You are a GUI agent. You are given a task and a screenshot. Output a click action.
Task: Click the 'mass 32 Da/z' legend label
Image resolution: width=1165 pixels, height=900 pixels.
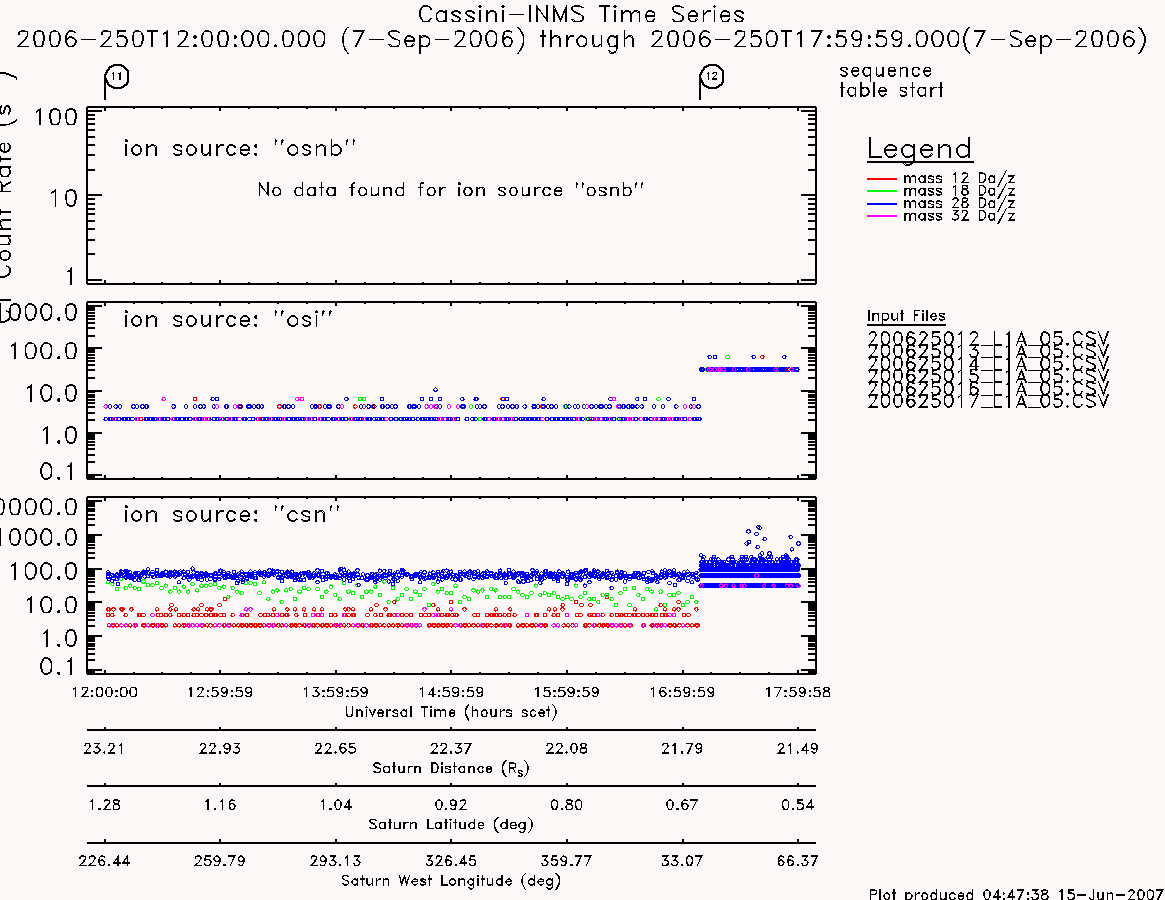958,216
